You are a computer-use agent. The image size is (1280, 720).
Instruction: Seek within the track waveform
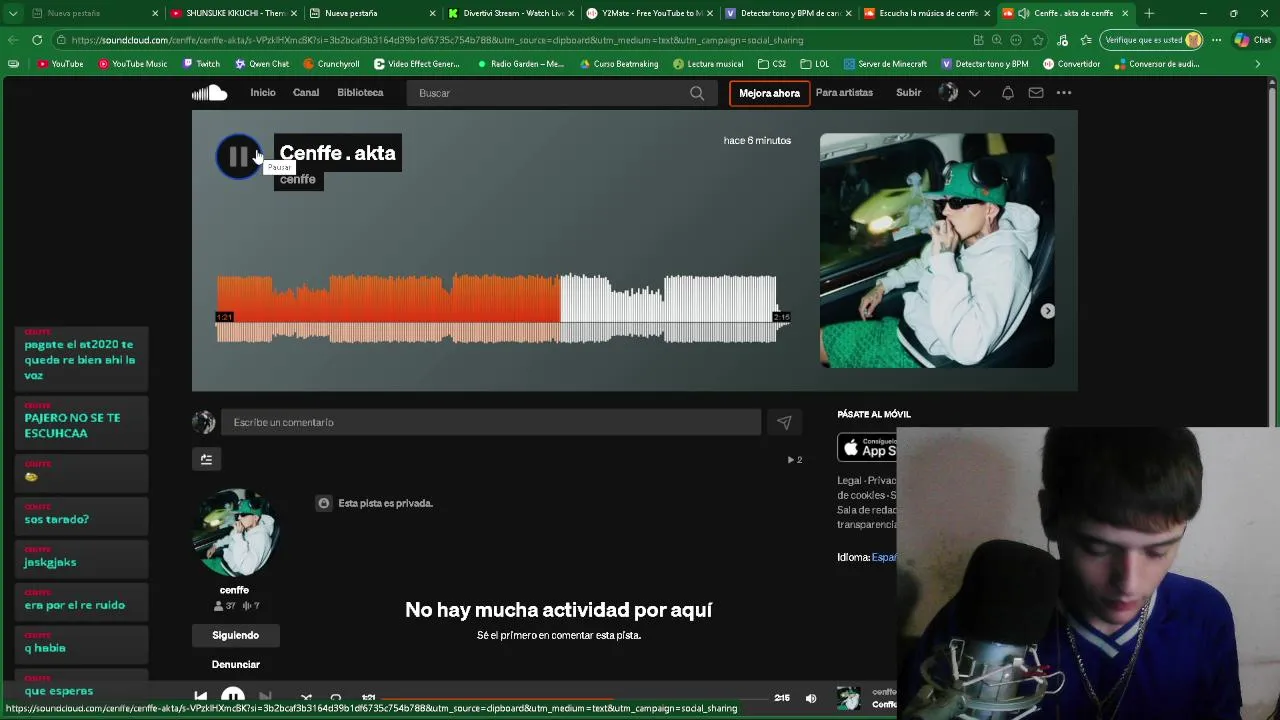click(x=503, y=309)
